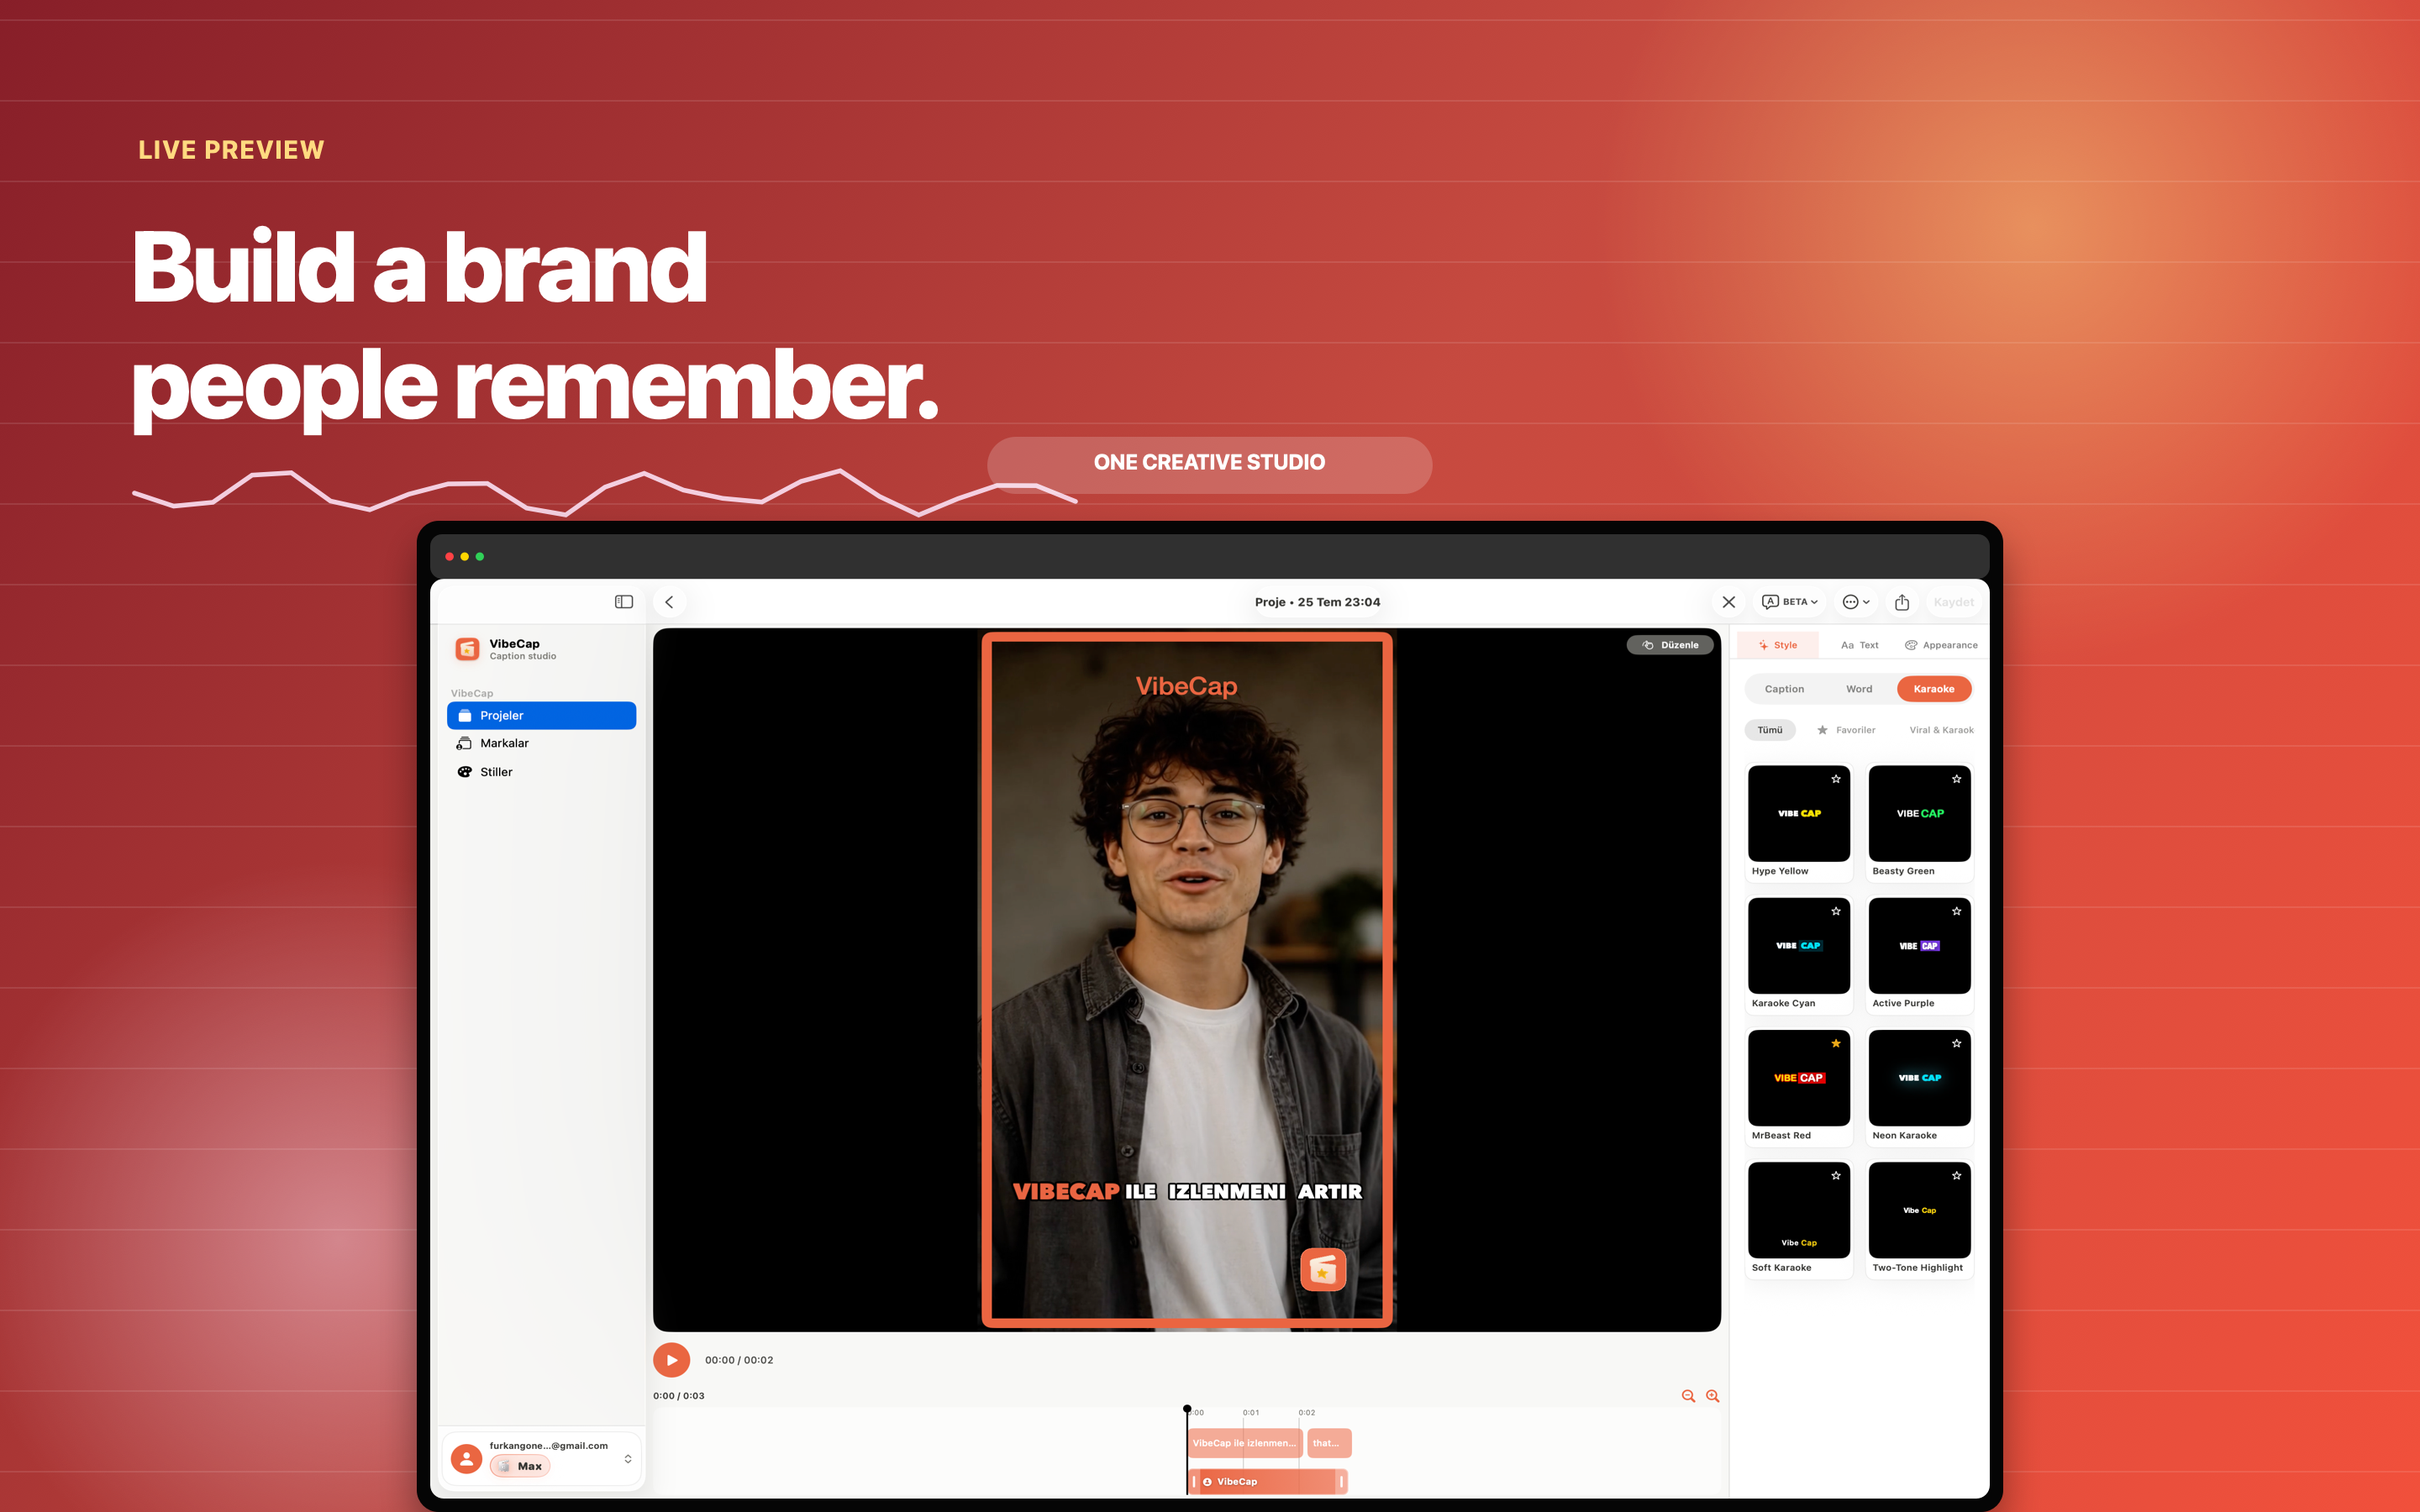Open the more options ellipsis dropdown
Viewport: 2420px width, 1512px height.
(x=1856, y=602)
